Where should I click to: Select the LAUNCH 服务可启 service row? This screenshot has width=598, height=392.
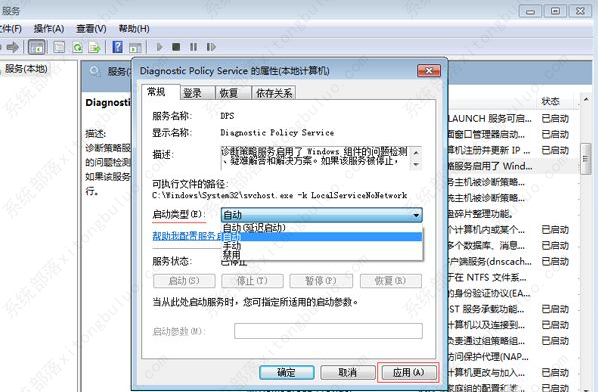(512, 119)
